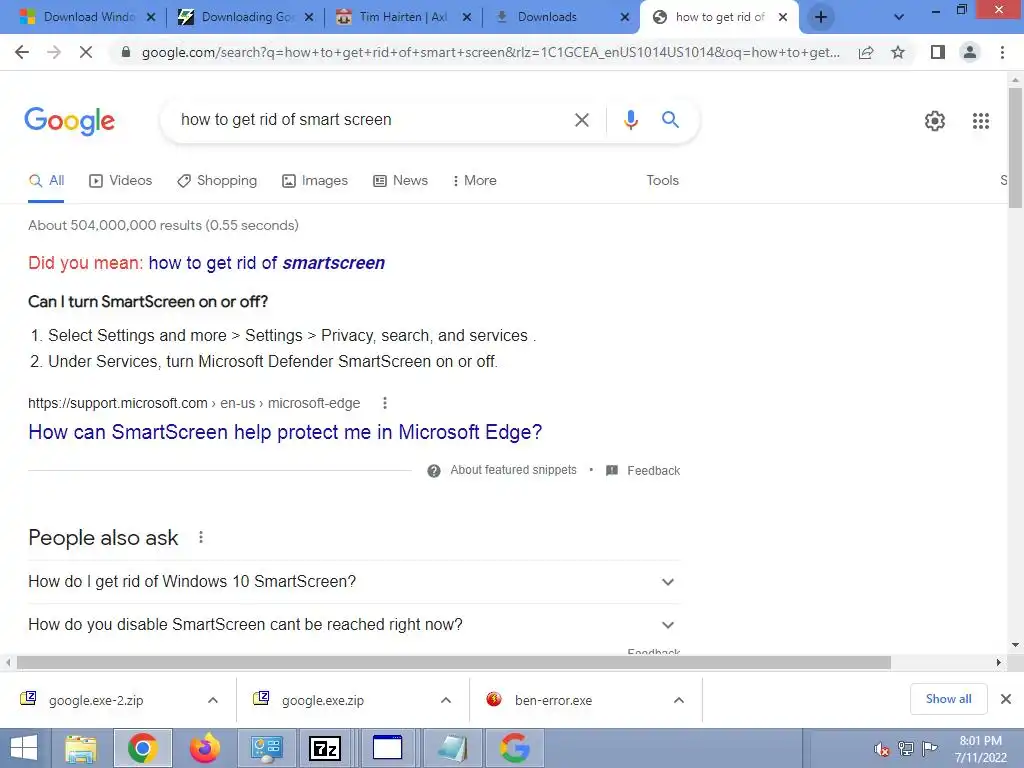The width and height of the screenshot is (1024, 768).
Task: Start voice search with the microphone
Action: pos(630,120)
